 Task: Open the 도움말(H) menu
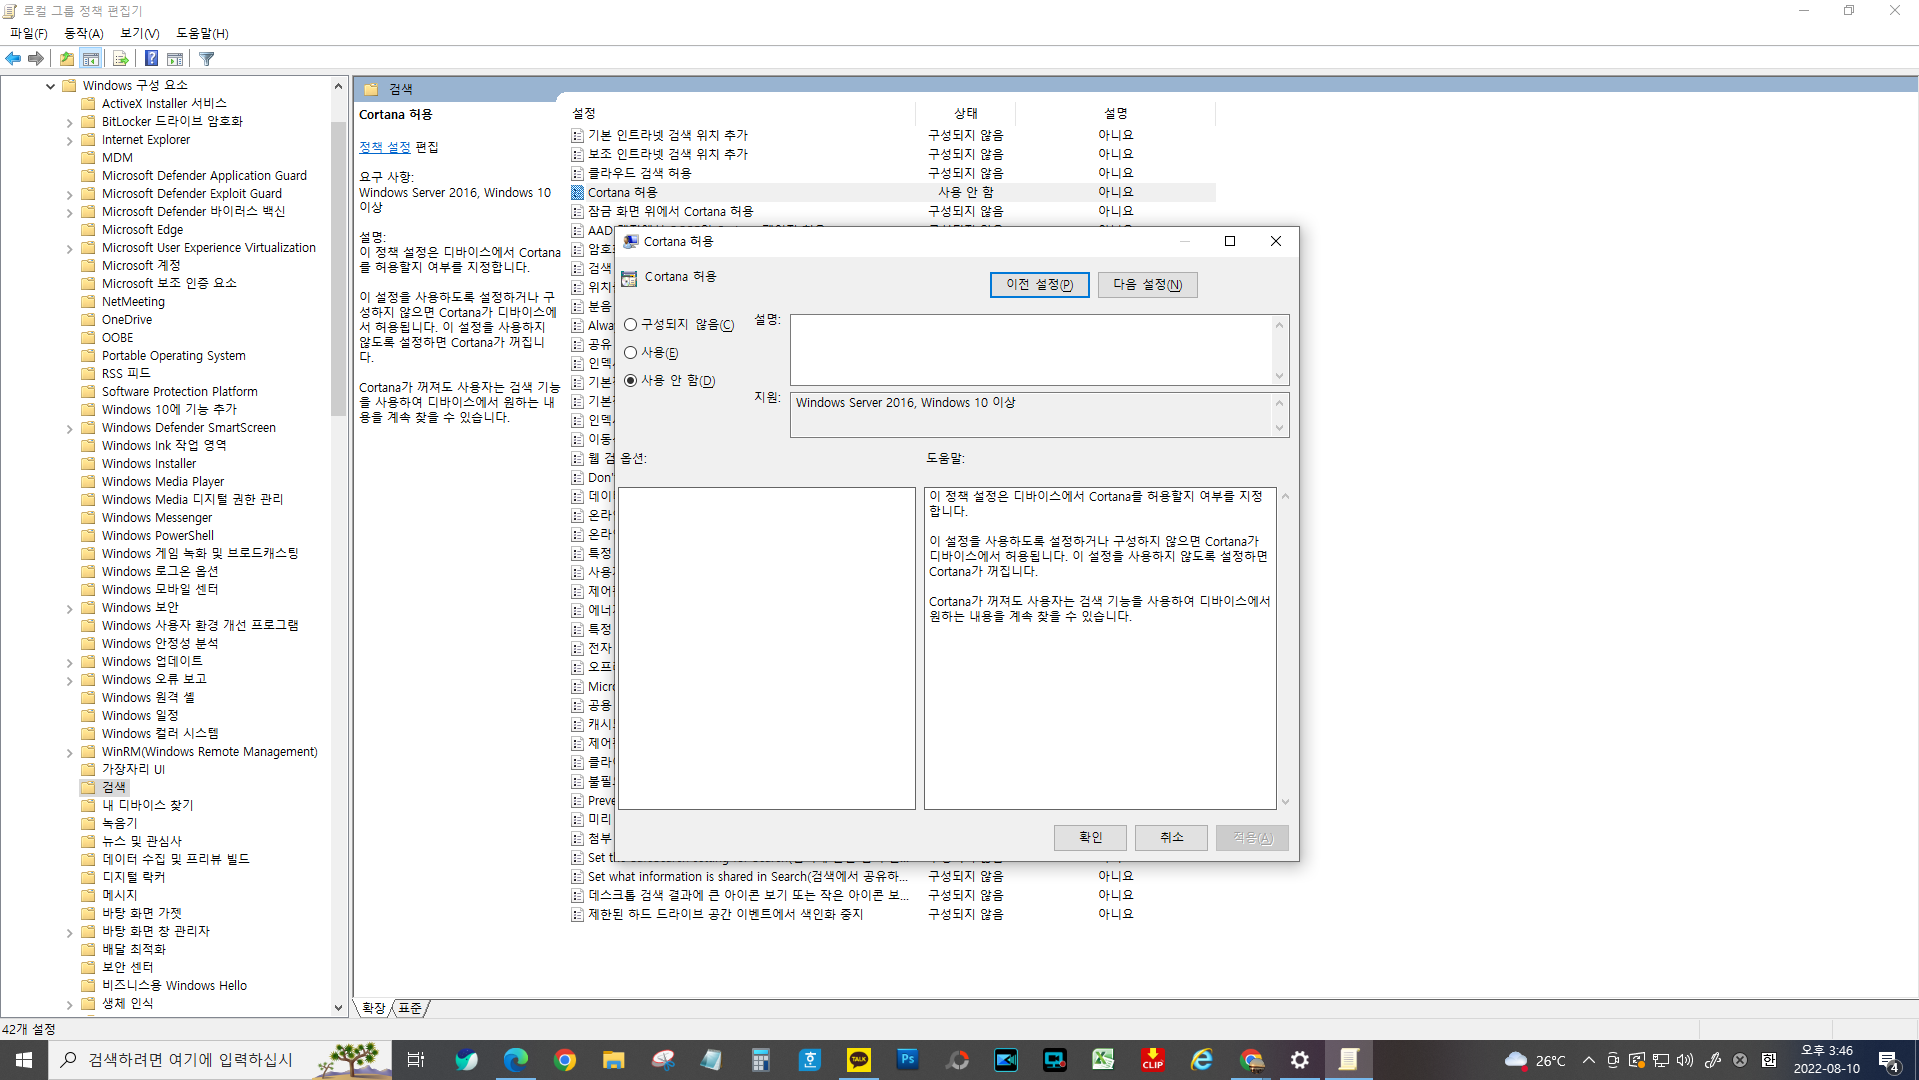pos(202,33)
